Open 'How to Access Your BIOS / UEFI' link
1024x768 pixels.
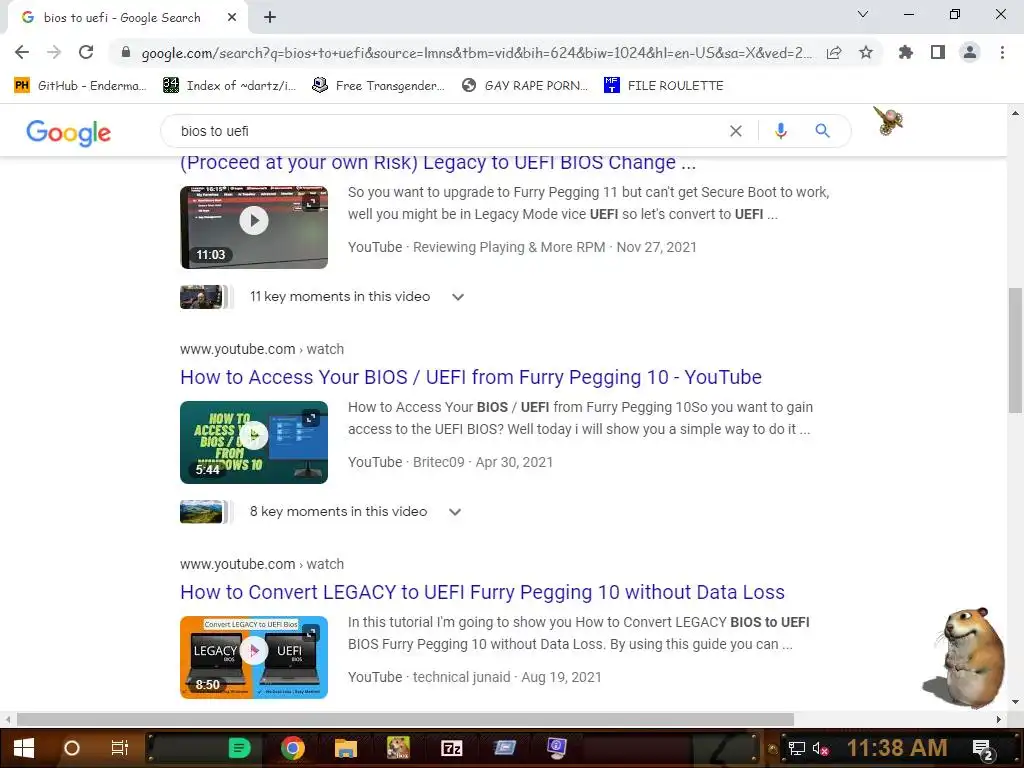pos(471,377)
